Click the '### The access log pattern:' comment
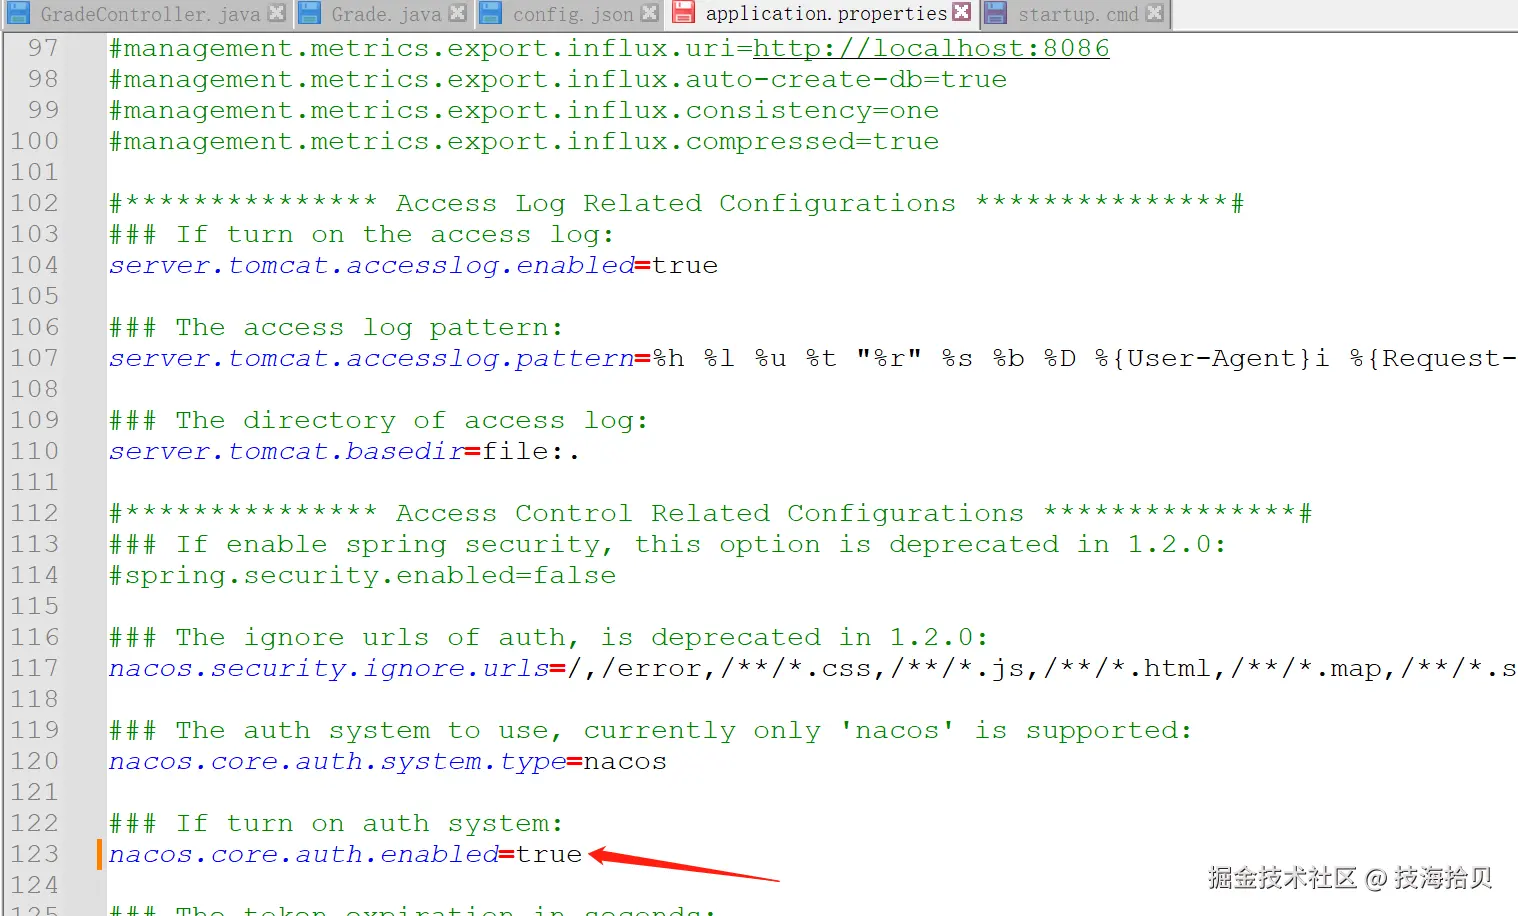This screenshot has height=916, width=1518. coord(336,327)
